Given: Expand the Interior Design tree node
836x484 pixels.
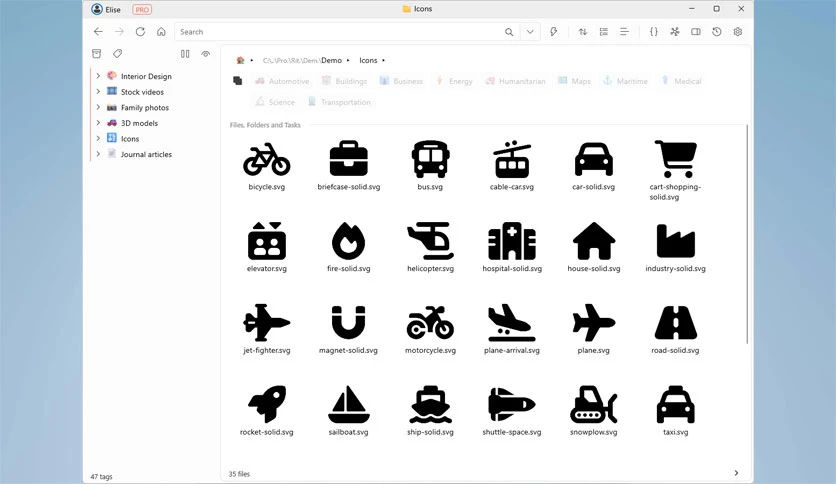Looking at the screenshot, I should click(98, 76).
